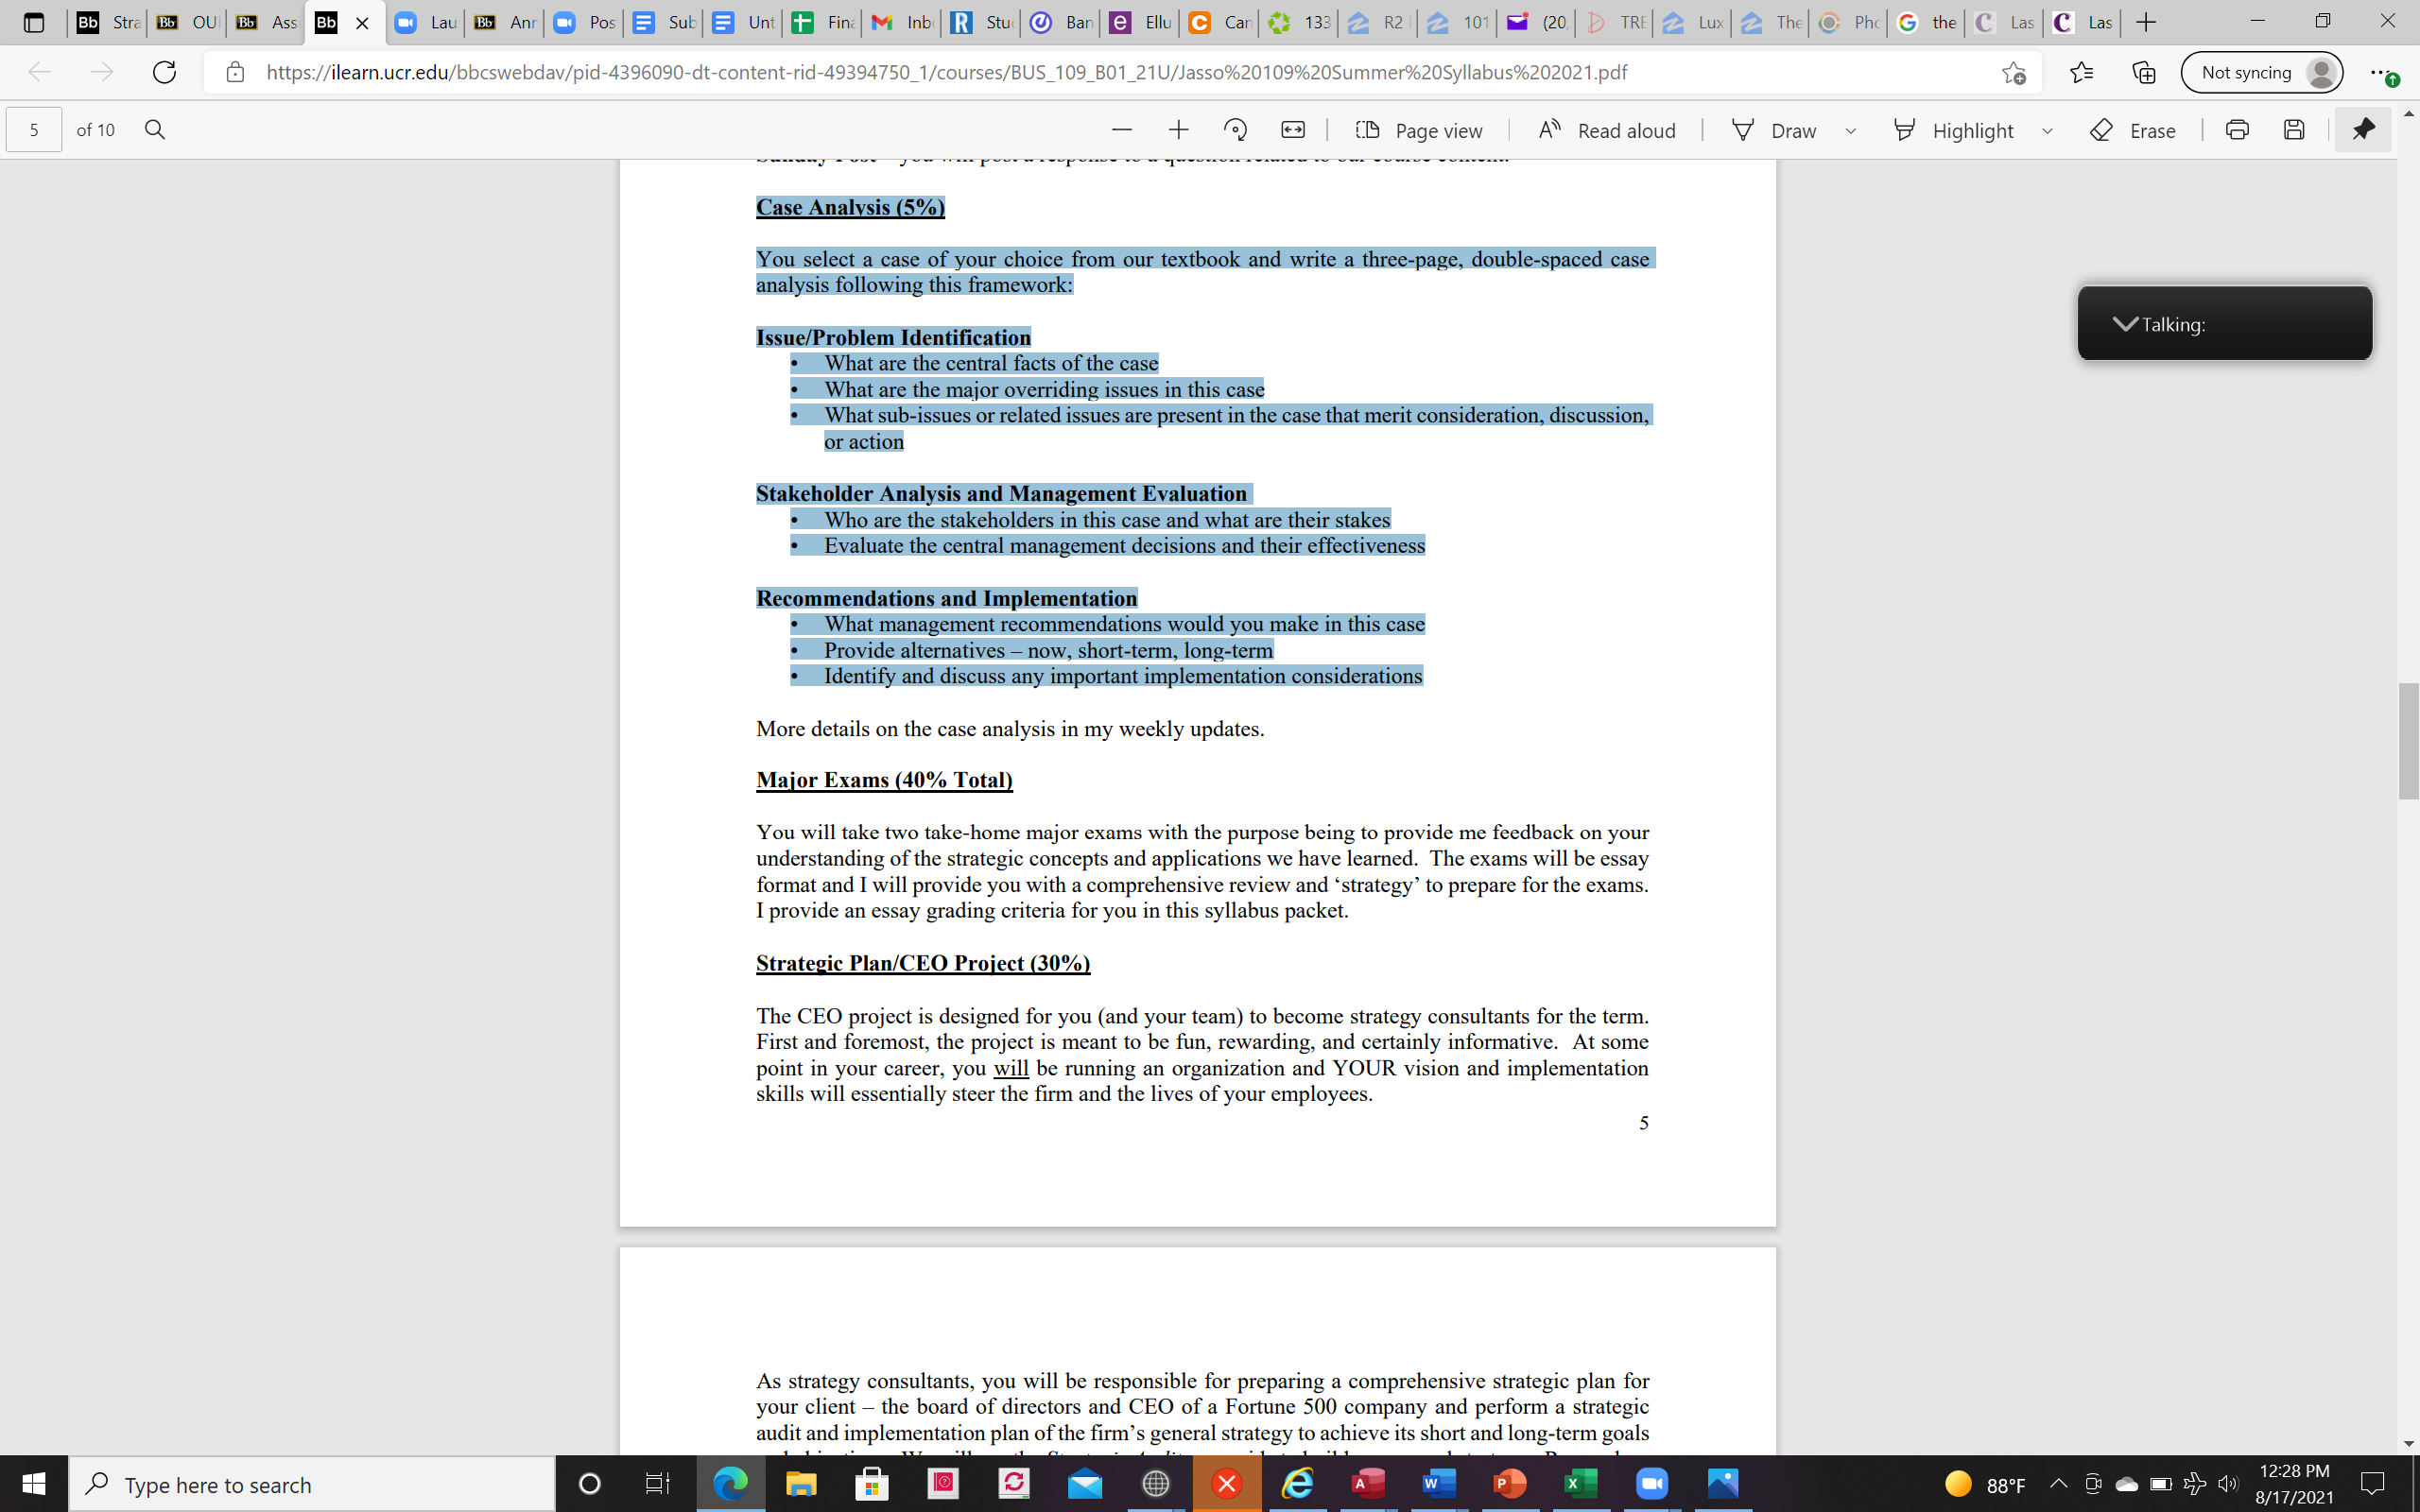Launch Word from the taskbar
This screenshot has width=2420, height=1512.
coord(1438,1484)
